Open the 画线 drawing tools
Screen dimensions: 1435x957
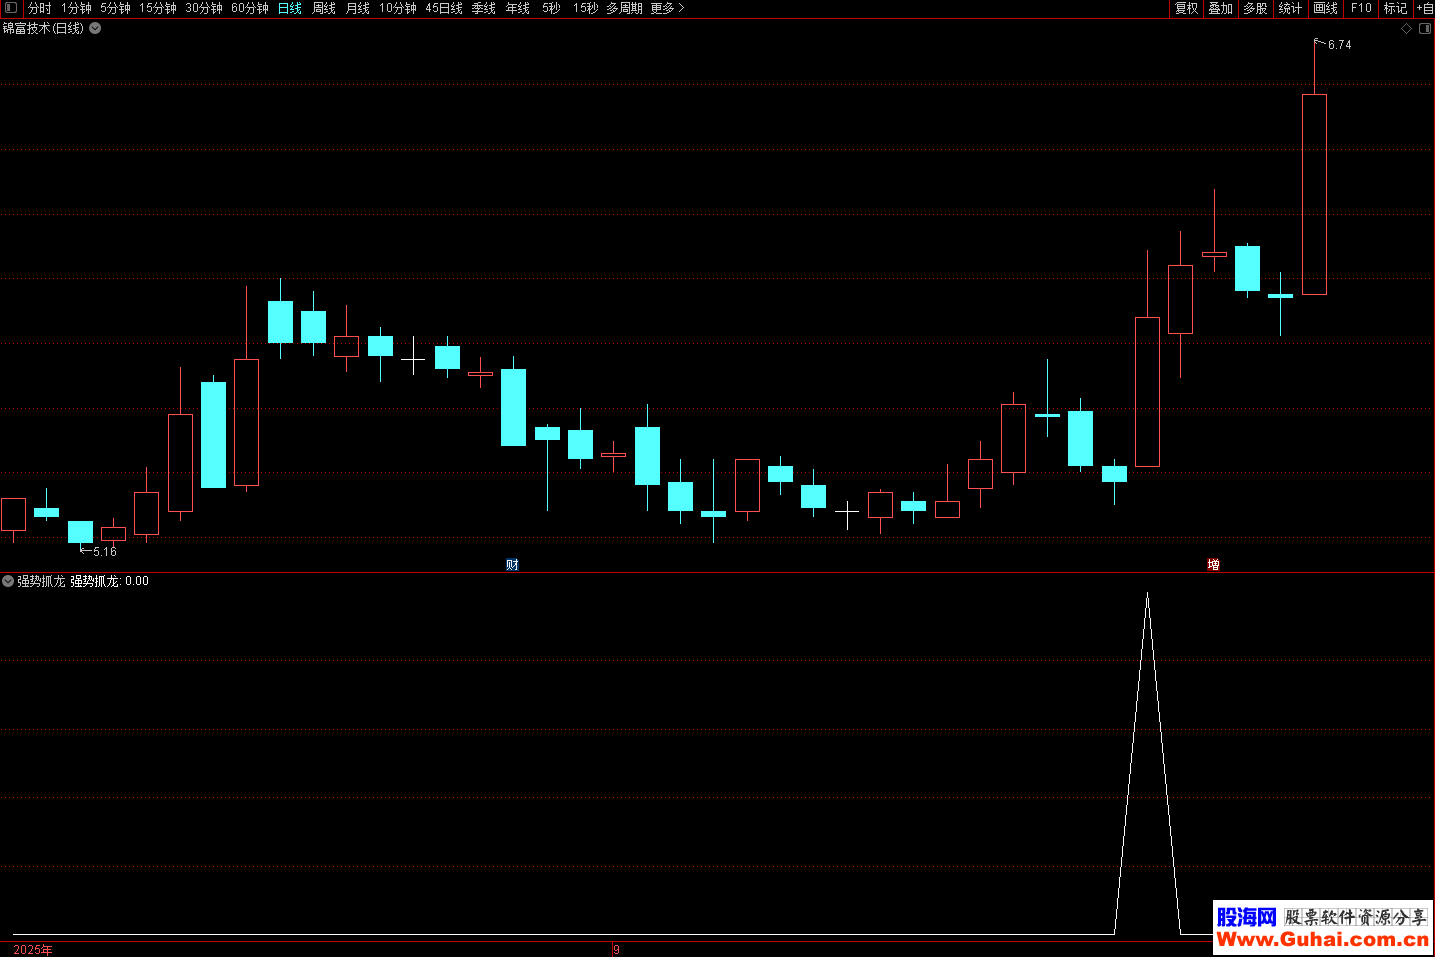[1325, 8]
